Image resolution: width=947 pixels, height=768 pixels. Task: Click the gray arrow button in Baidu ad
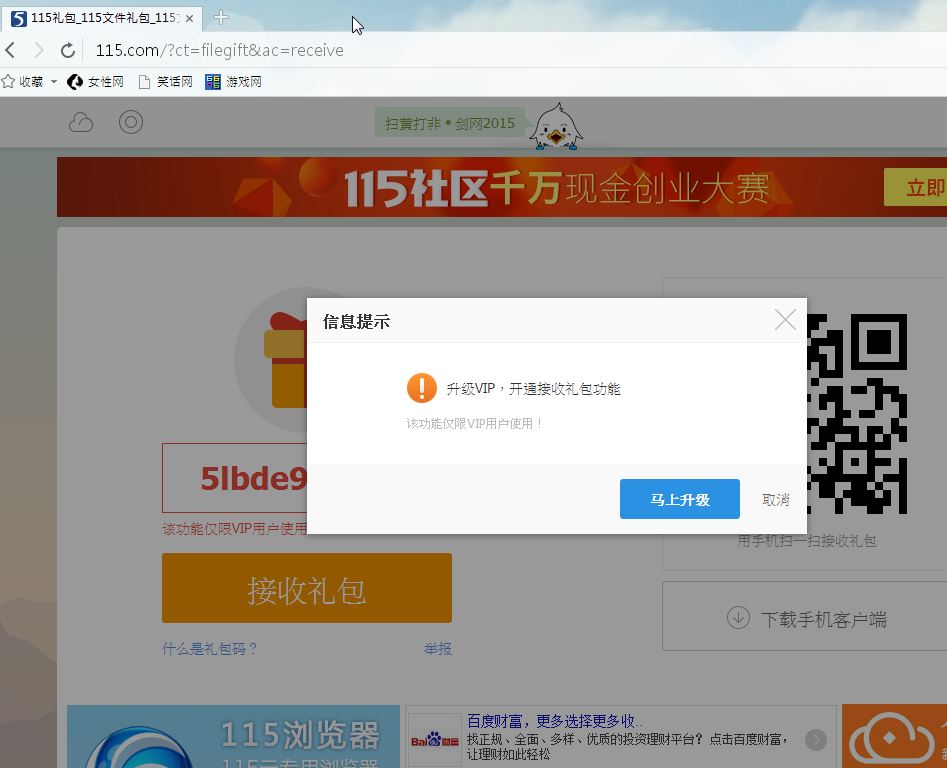tap(815, 740)
